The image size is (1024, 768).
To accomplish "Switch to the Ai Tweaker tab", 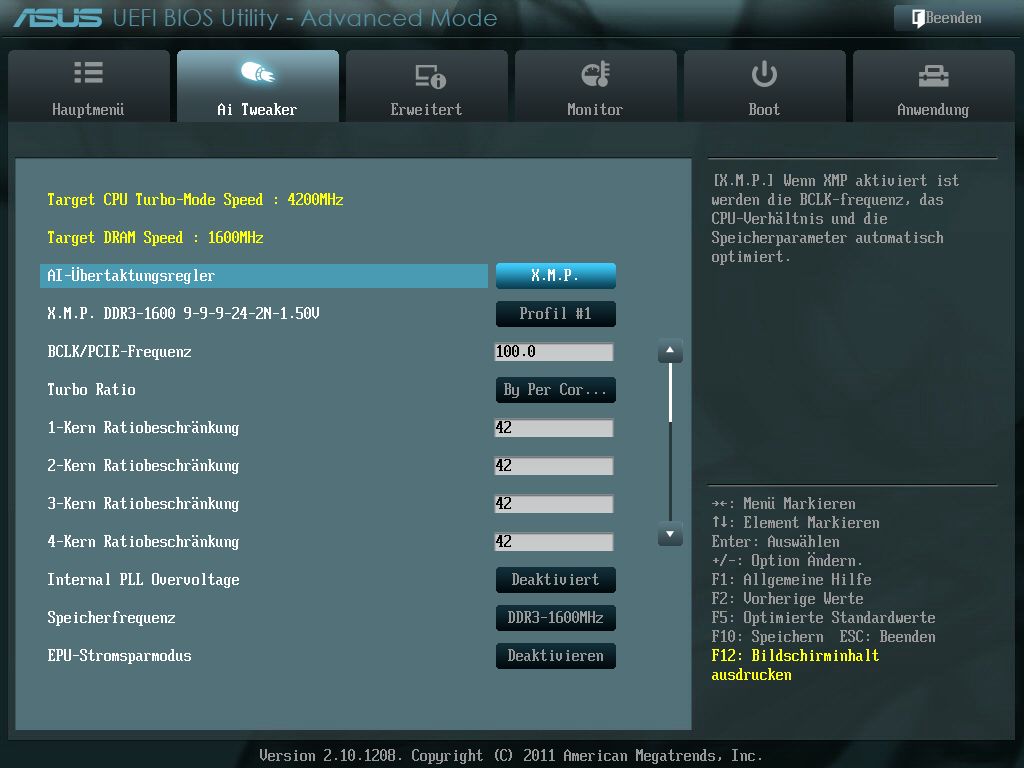I will click(x=258, y=86).
